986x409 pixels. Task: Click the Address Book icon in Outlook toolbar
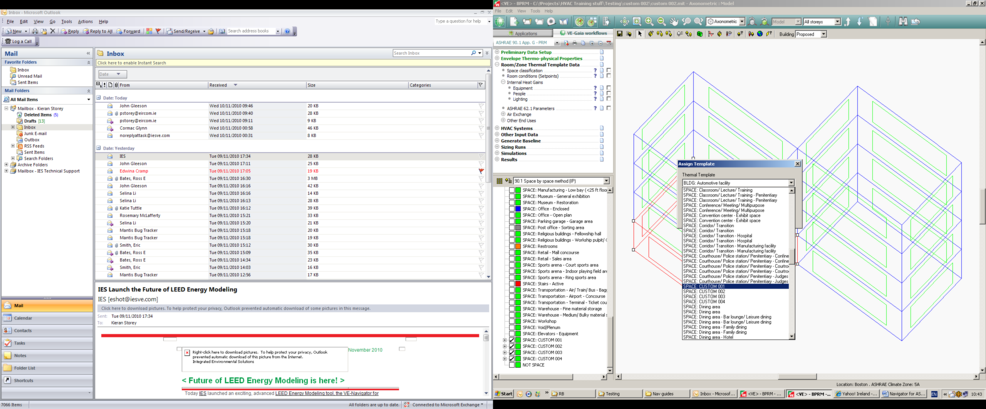[222, 31]
